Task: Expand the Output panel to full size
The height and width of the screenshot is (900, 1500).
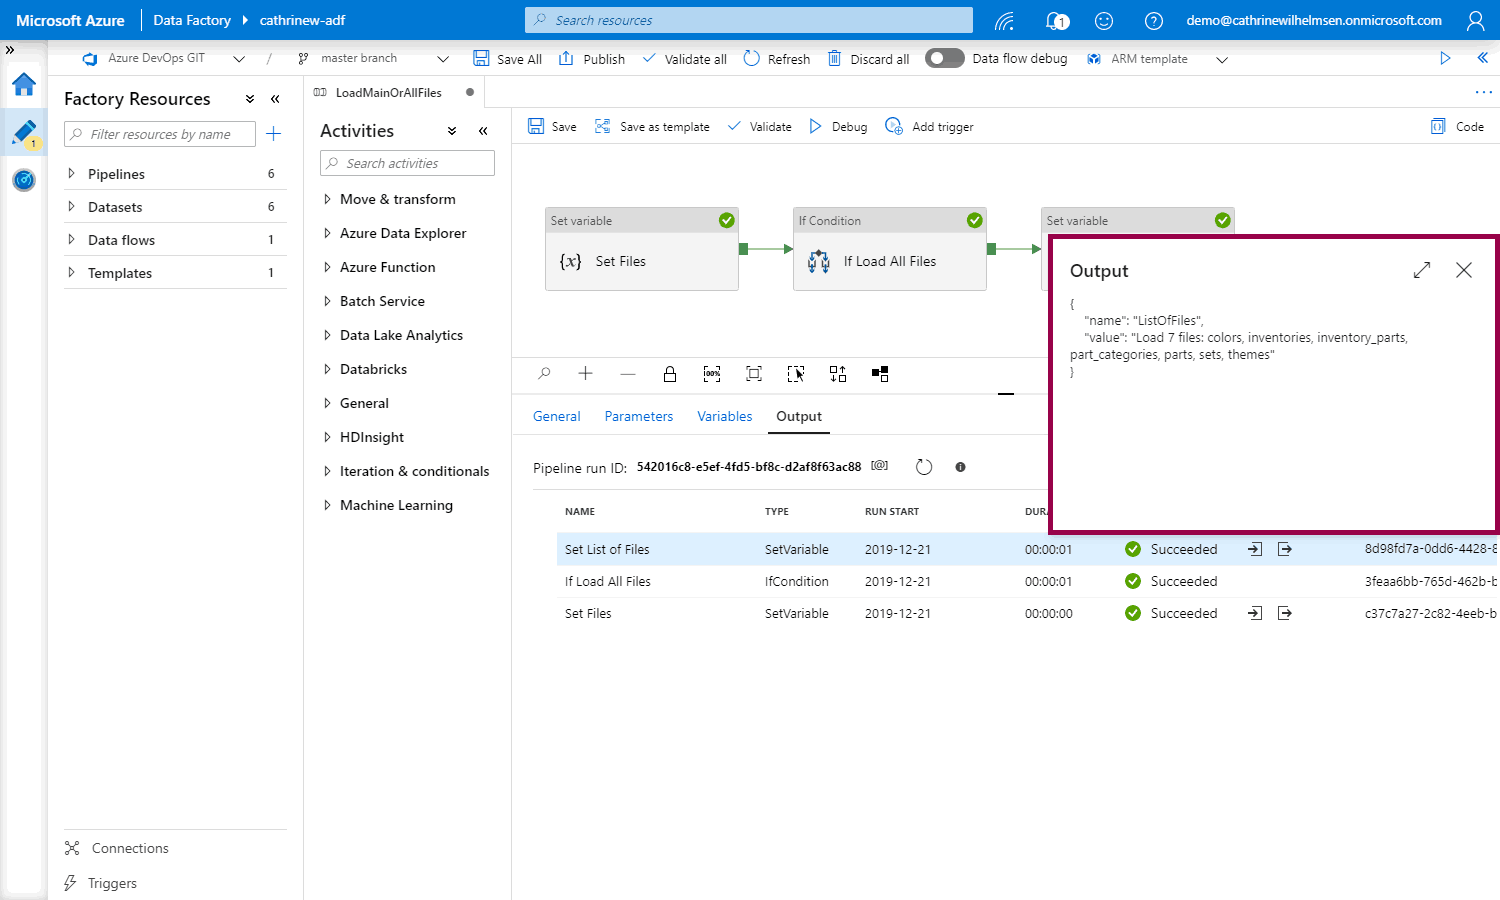Action: [x=1422, y=270]
